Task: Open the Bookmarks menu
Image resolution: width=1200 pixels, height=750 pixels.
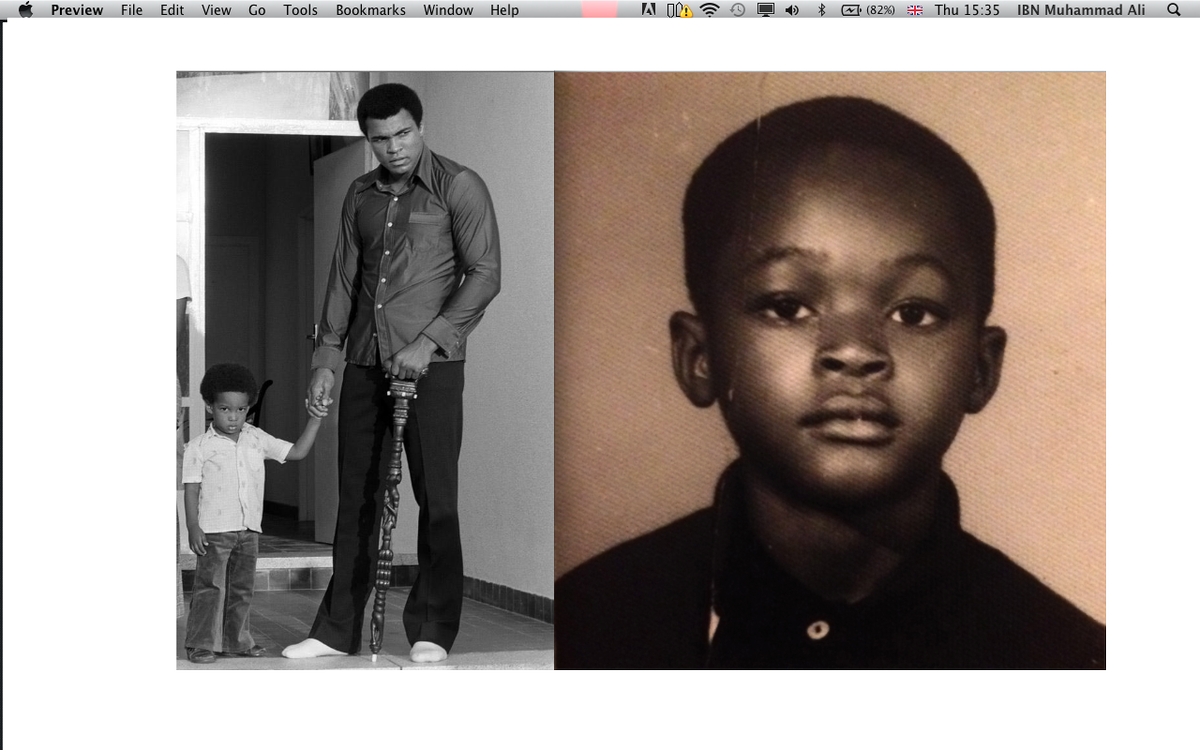Action: pos(370,10)
